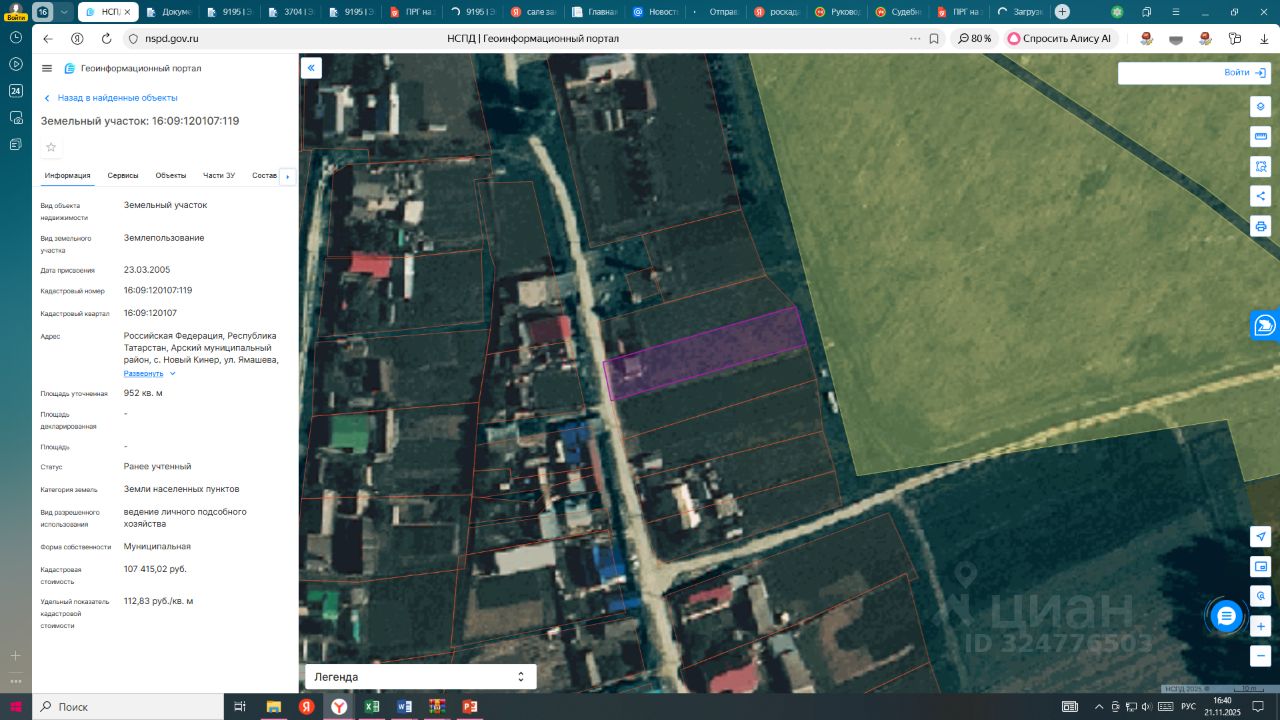Open browser downloads
The height and width of the screenshot is (720, 1280).
pos(1262,39)
